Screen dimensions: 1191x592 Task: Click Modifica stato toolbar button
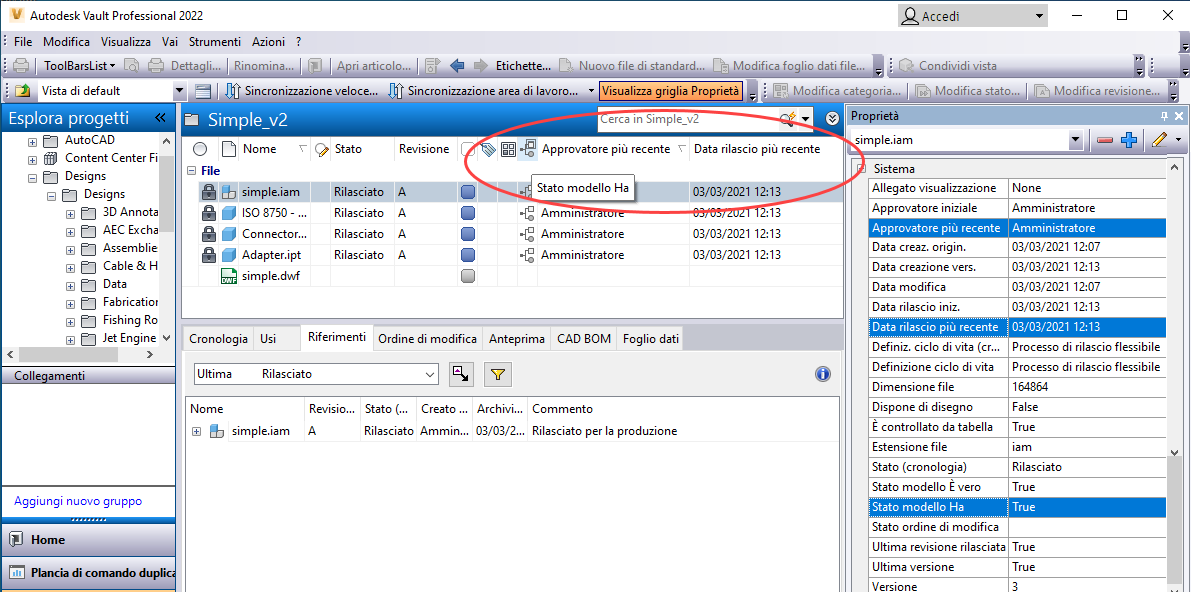(x=968, y=91)
